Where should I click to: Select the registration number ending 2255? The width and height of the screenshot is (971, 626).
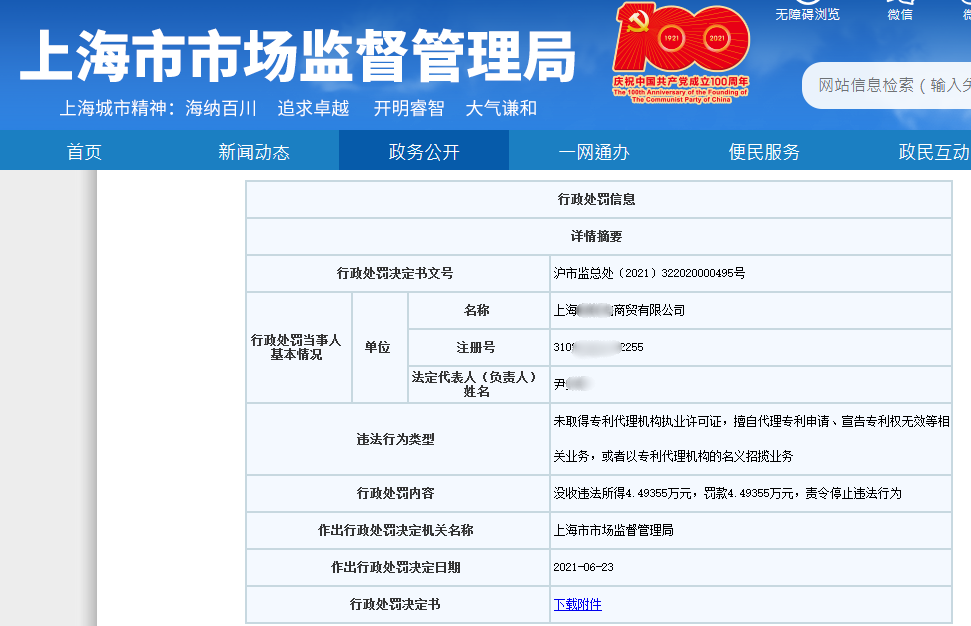point(598,347)
